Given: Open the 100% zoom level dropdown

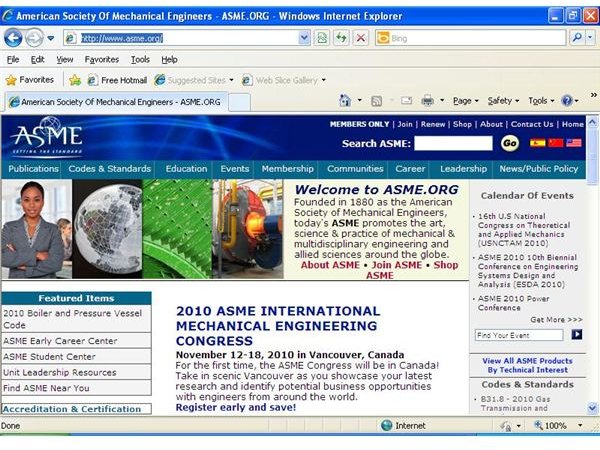Looking at the screenshot, I should (580, 426).
